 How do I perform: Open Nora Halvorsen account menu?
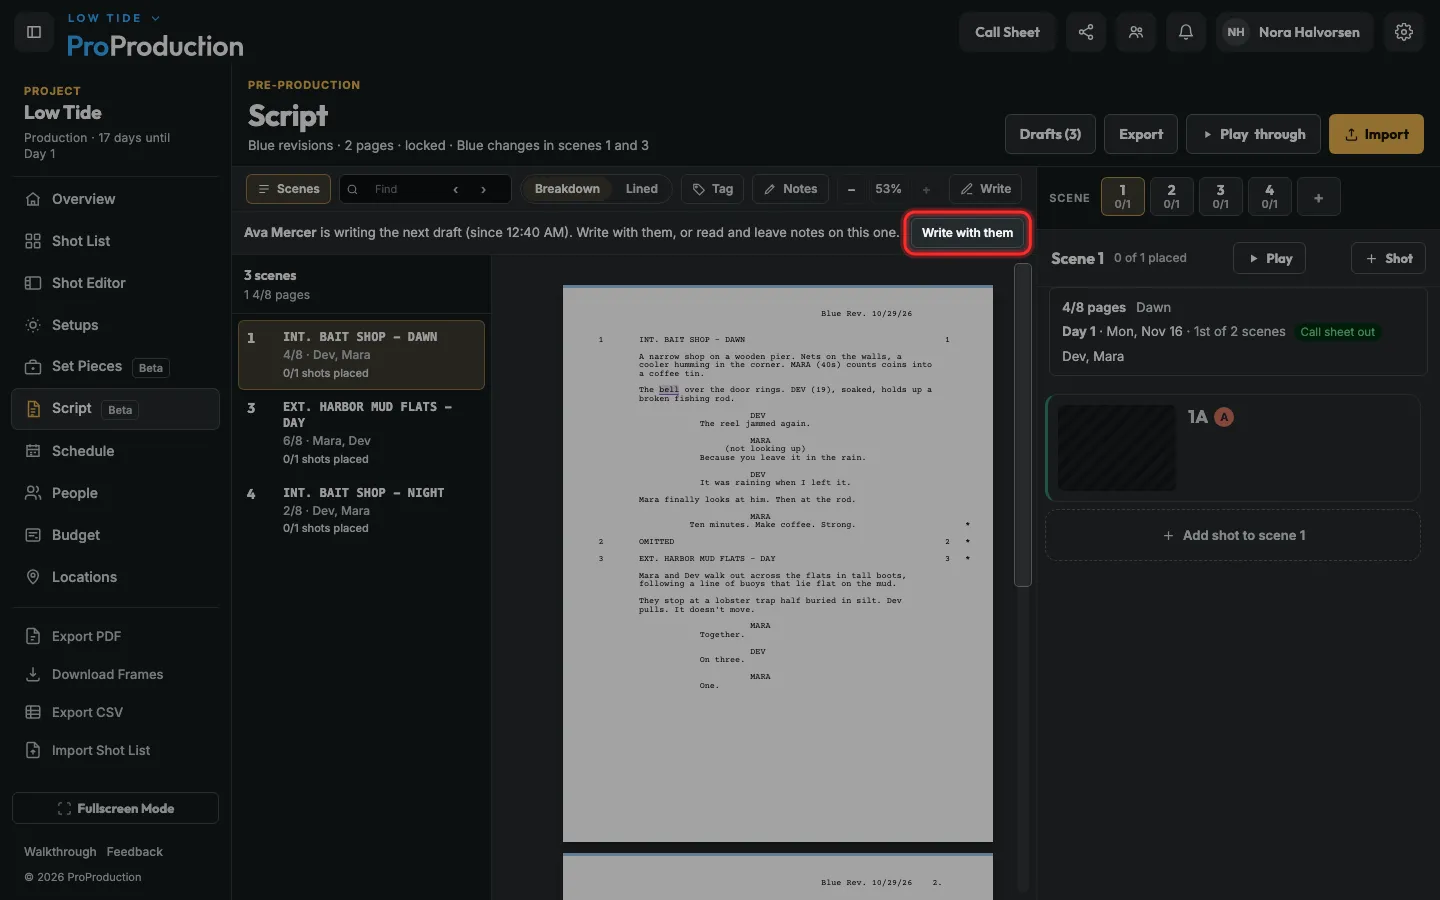[x=1295, y=32]
